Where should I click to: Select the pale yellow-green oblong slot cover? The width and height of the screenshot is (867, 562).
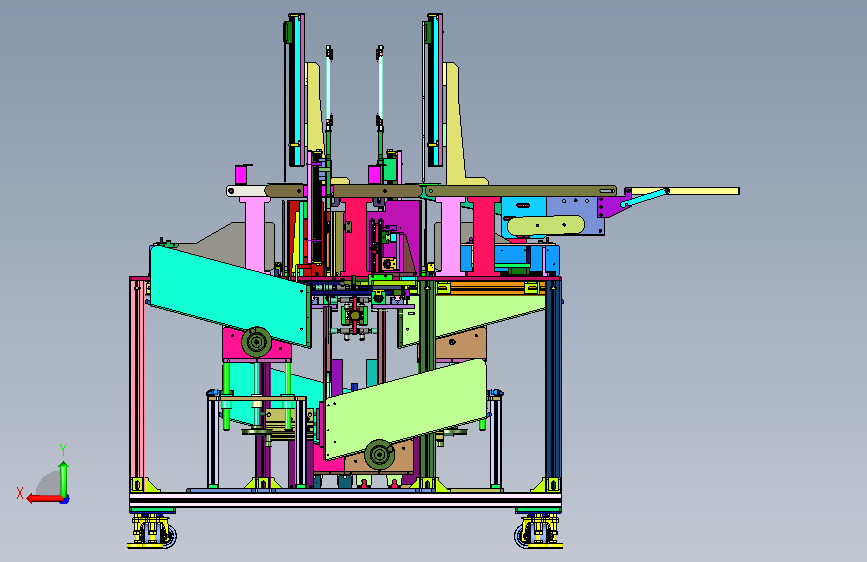coord(546,225)
